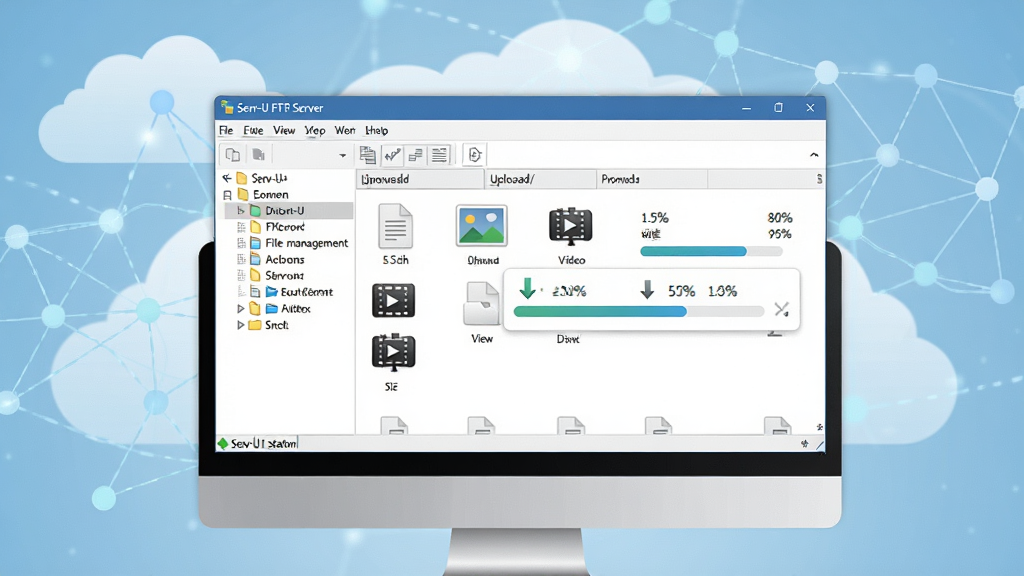This screenshot has width=1024, height=576.
Task: Expand the Aittex node triangle
Action: (x=240, y=308)
